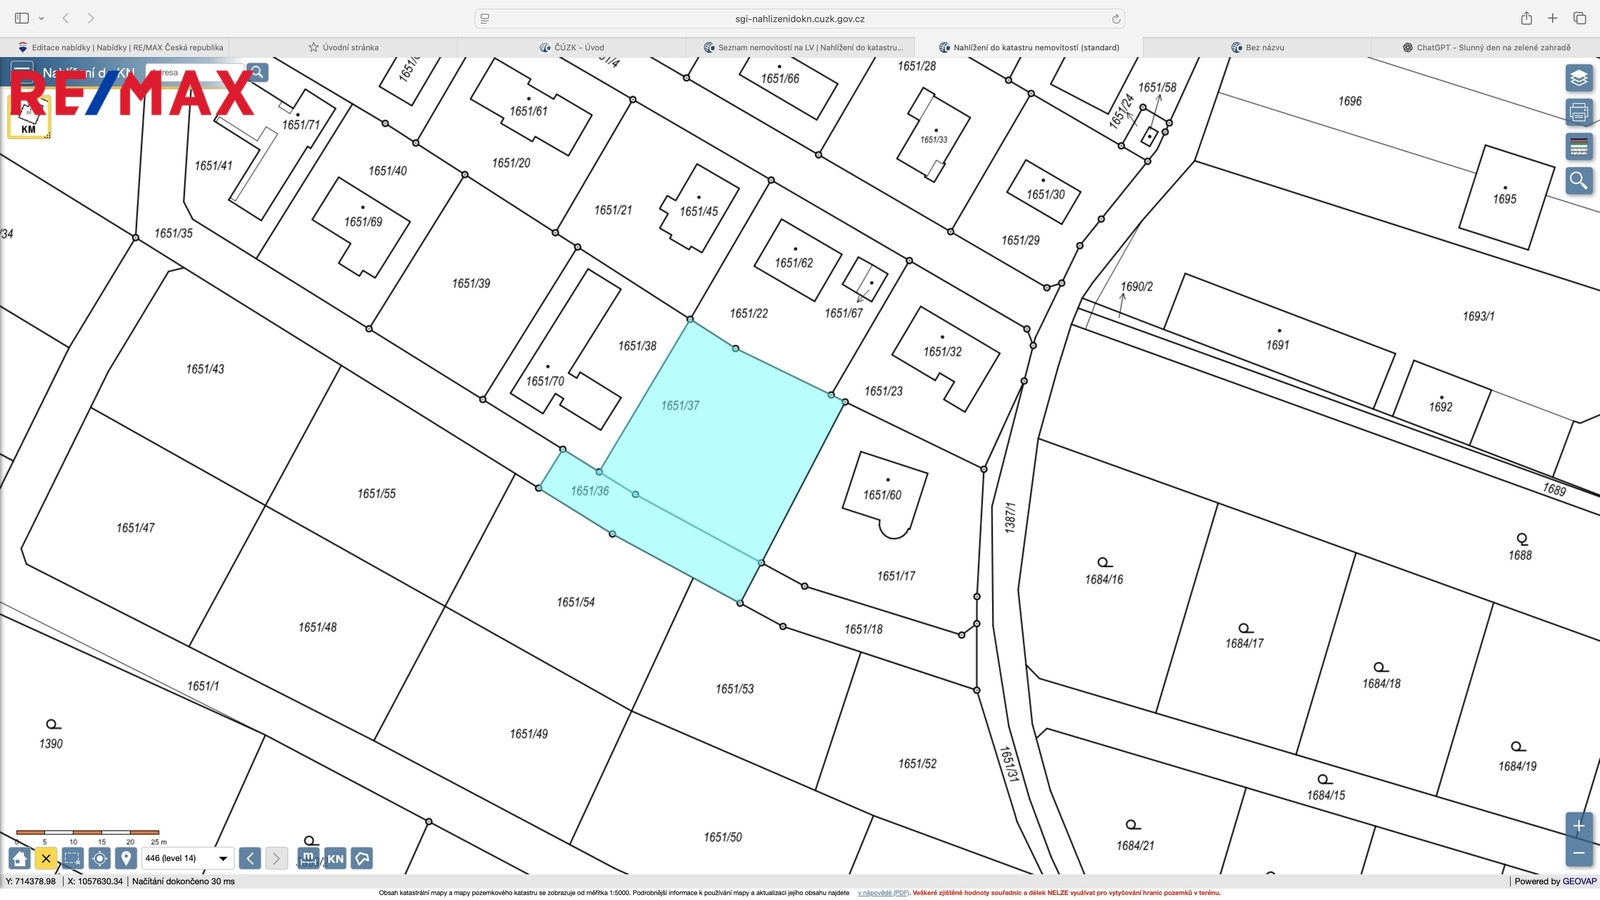1600x900 pixels.
Task: Click the location pin marker tool
Action: [126, 858]
